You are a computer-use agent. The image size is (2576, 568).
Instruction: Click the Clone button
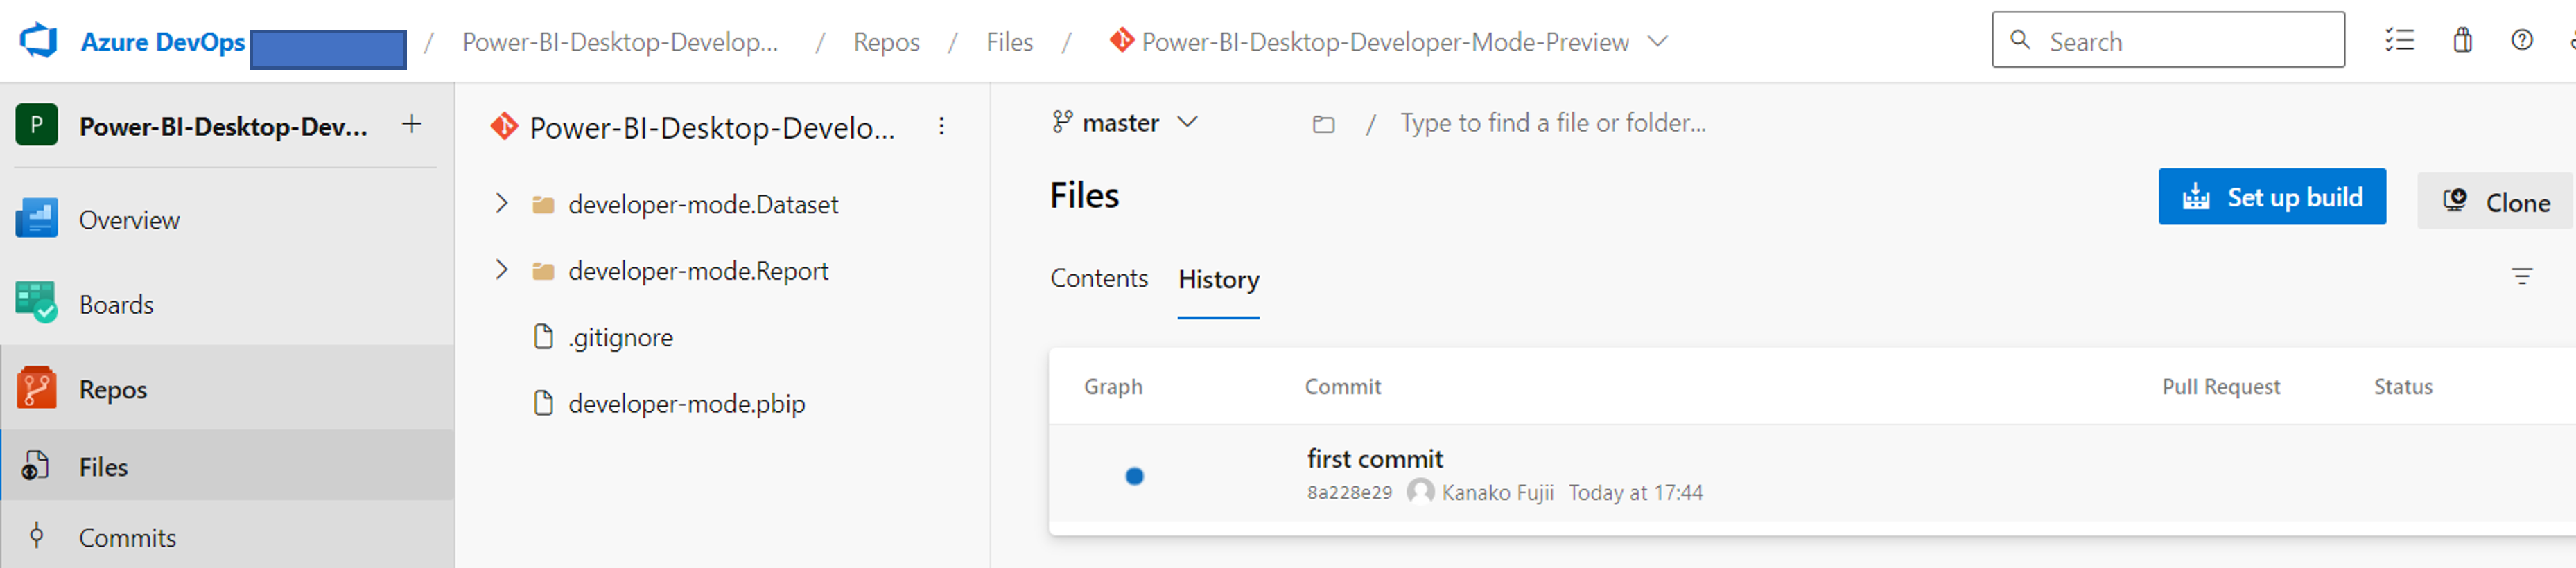(2496, 202)
